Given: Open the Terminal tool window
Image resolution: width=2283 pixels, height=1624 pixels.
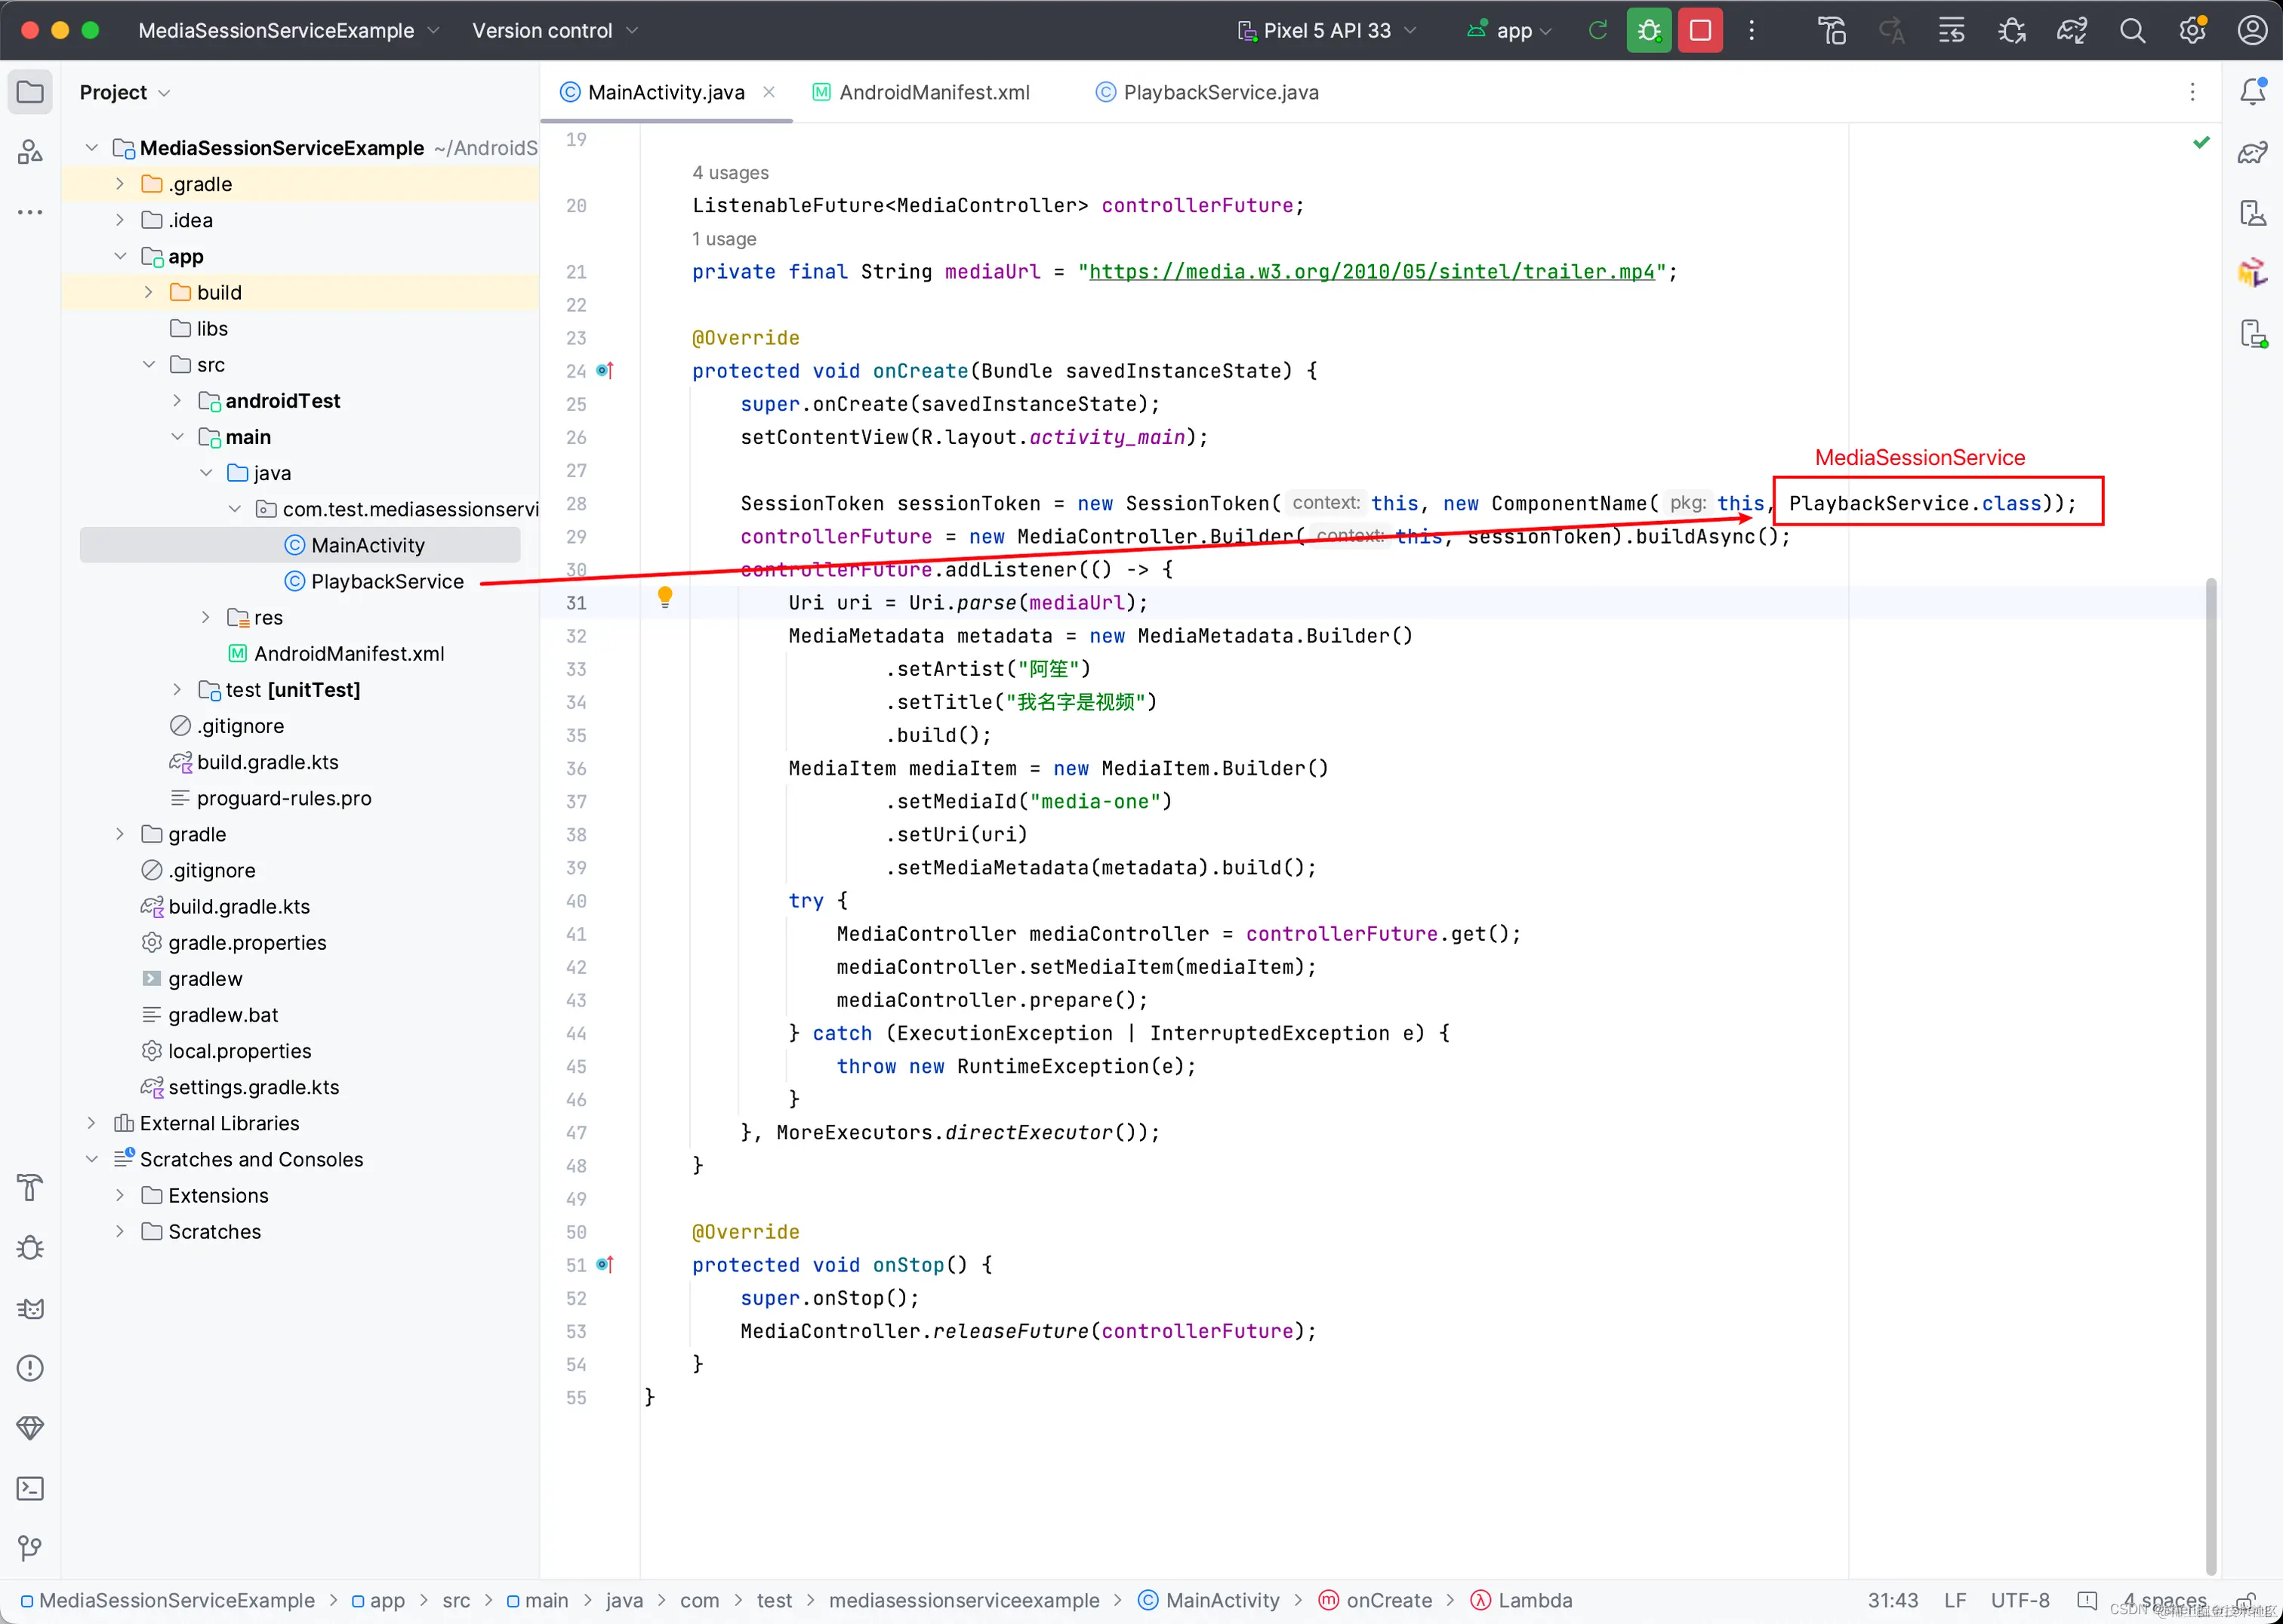Looking at the screenshot, I should pyautogui.click(x=30, y=1489).
